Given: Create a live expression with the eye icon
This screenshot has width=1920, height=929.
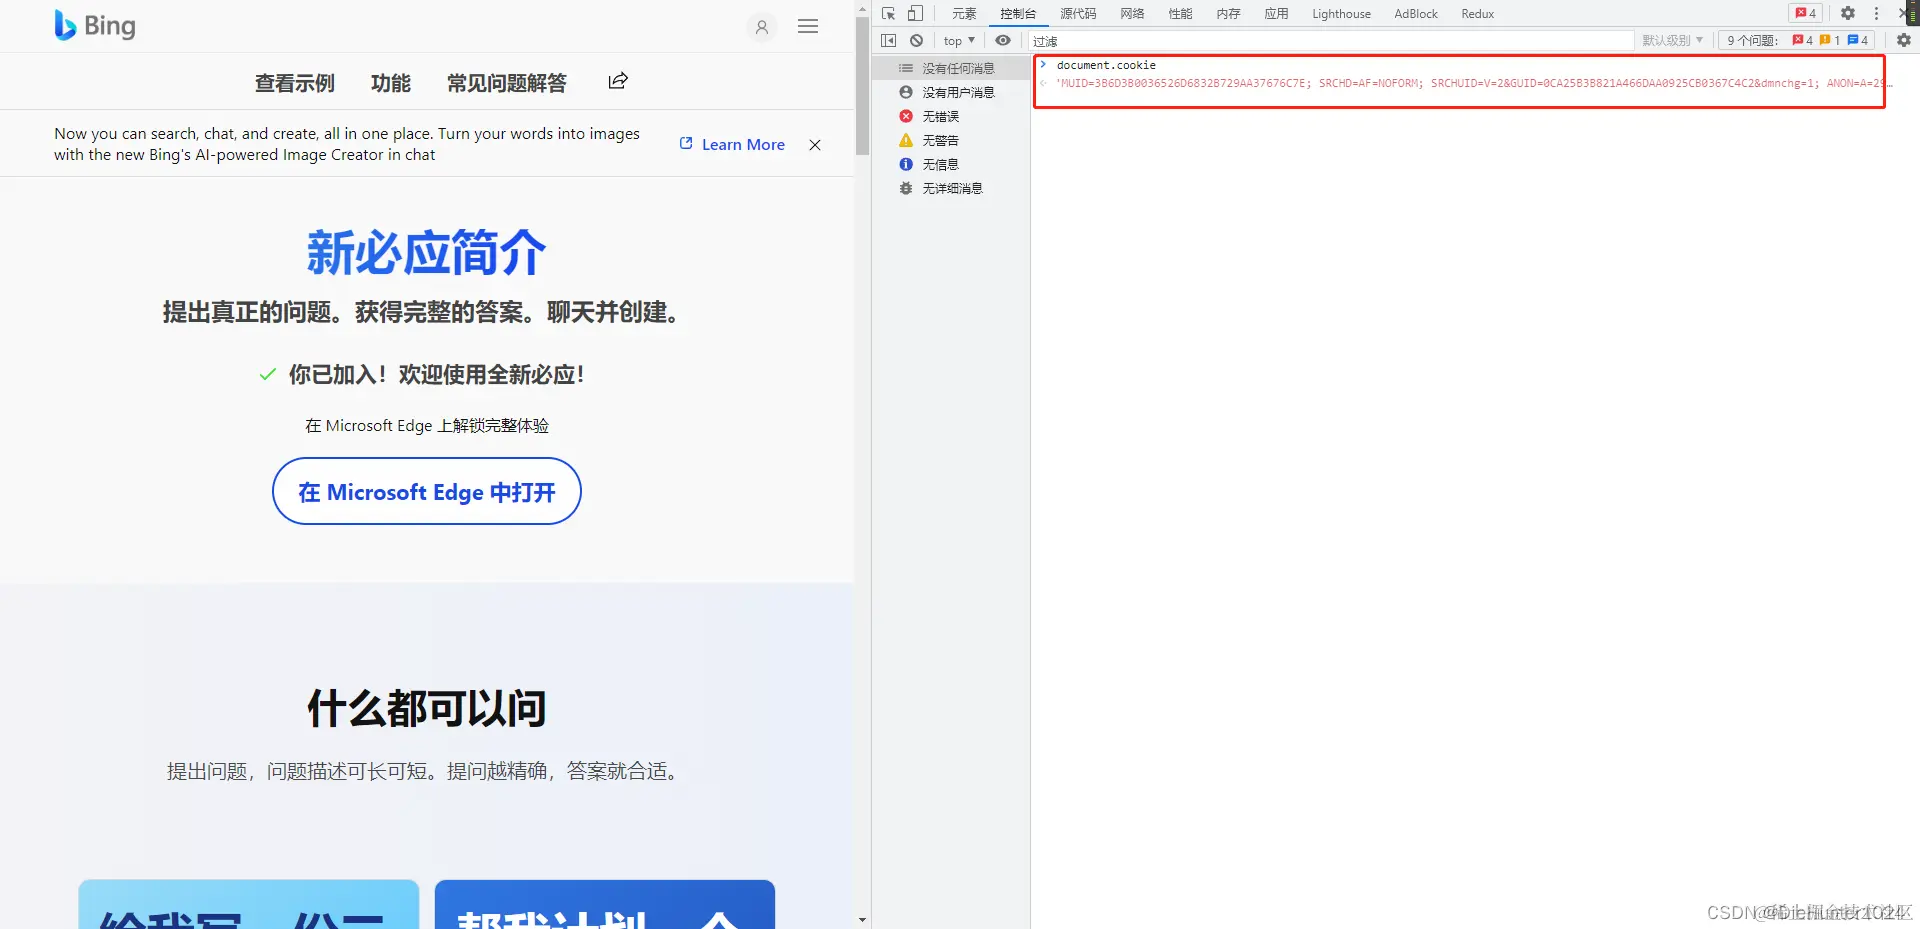Looking at the screenshot, I should pos(1002,40).
